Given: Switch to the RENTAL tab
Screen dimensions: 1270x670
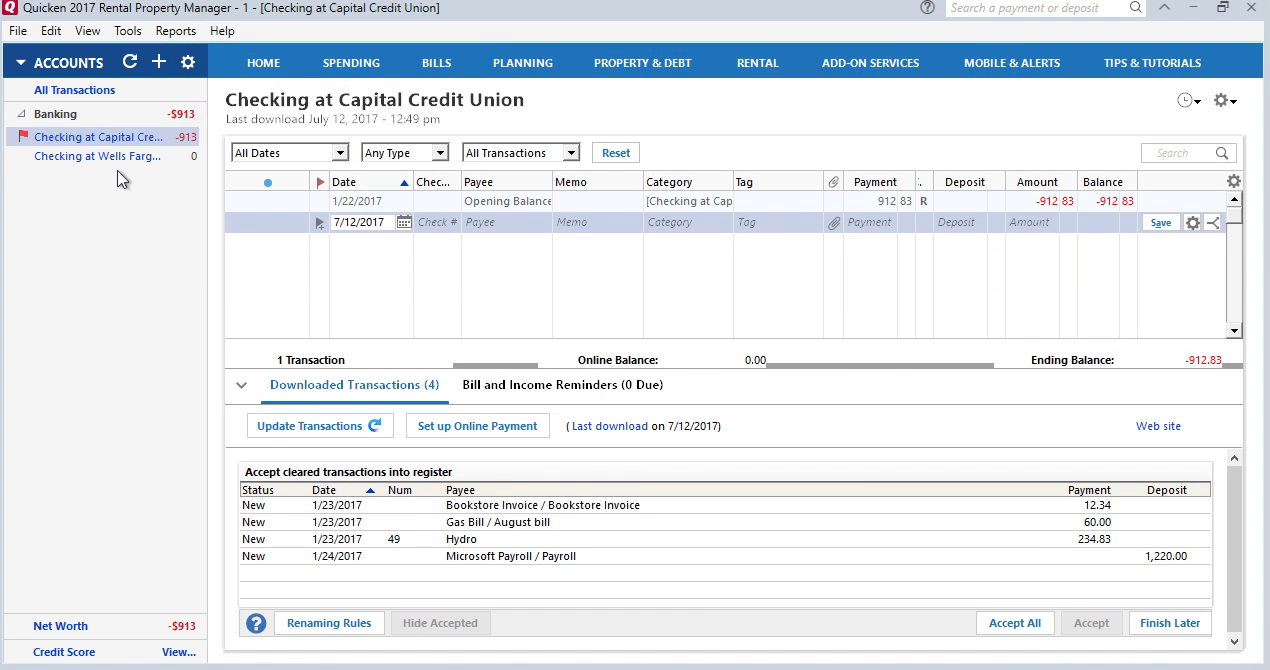Looking at the screenshot, I should 758,63.
